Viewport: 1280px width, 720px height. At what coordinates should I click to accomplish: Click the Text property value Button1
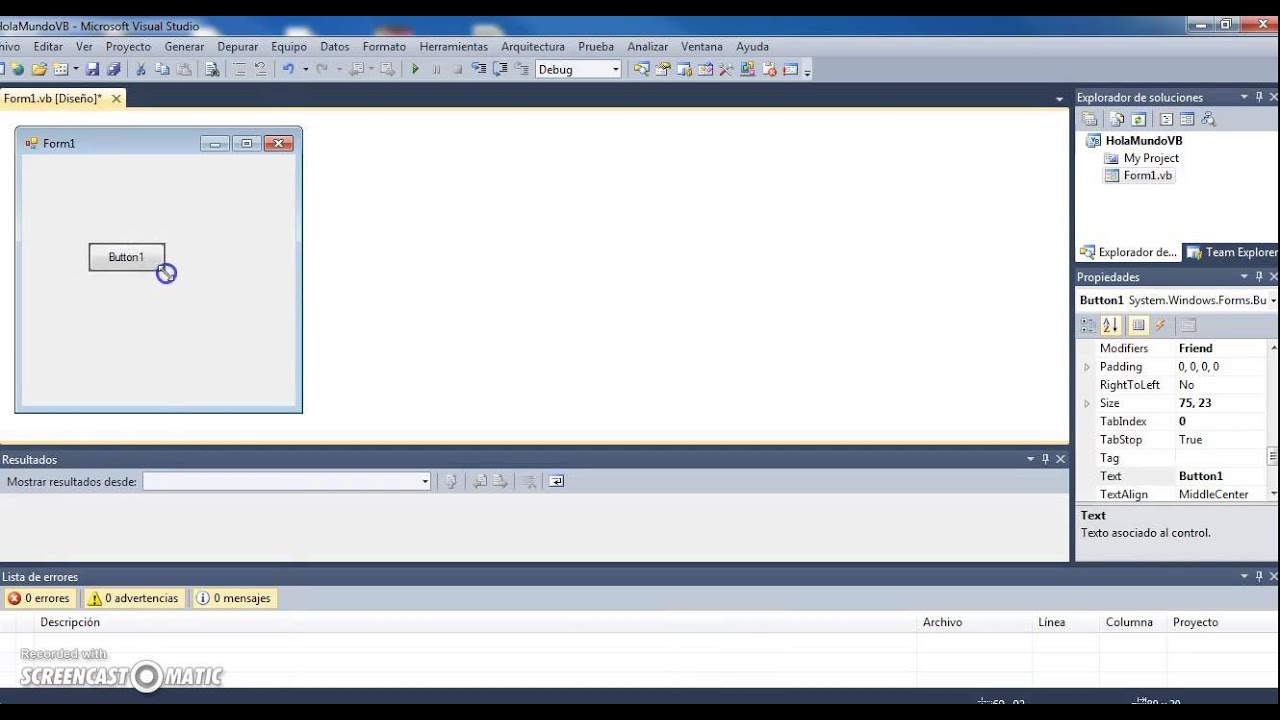point(1200,476)
